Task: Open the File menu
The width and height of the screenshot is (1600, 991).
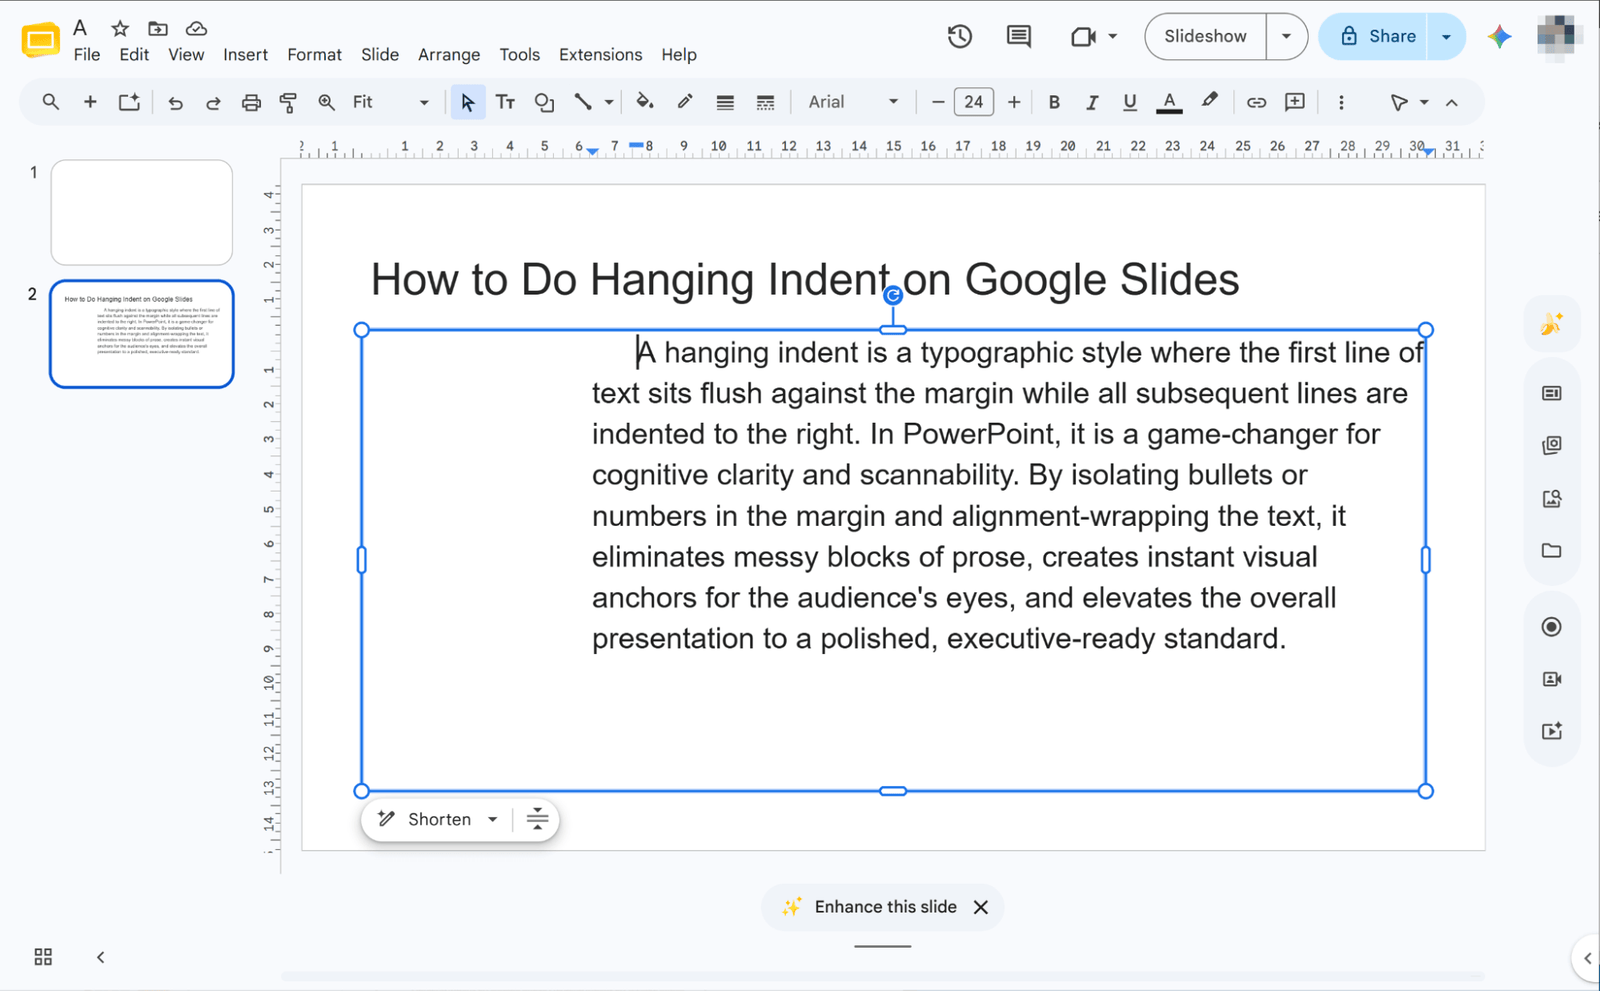Action: tap(87, 55)
